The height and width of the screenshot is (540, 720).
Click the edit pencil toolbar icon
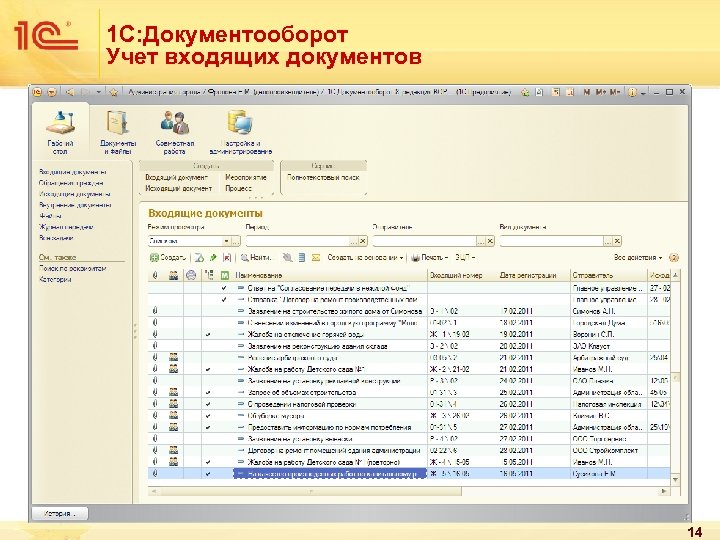point(213,258)
